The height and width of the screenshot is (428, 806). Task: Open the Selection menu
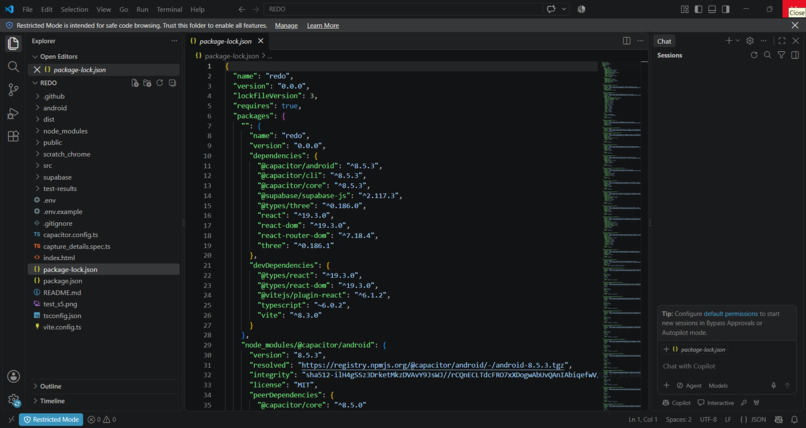coord(75,9)
